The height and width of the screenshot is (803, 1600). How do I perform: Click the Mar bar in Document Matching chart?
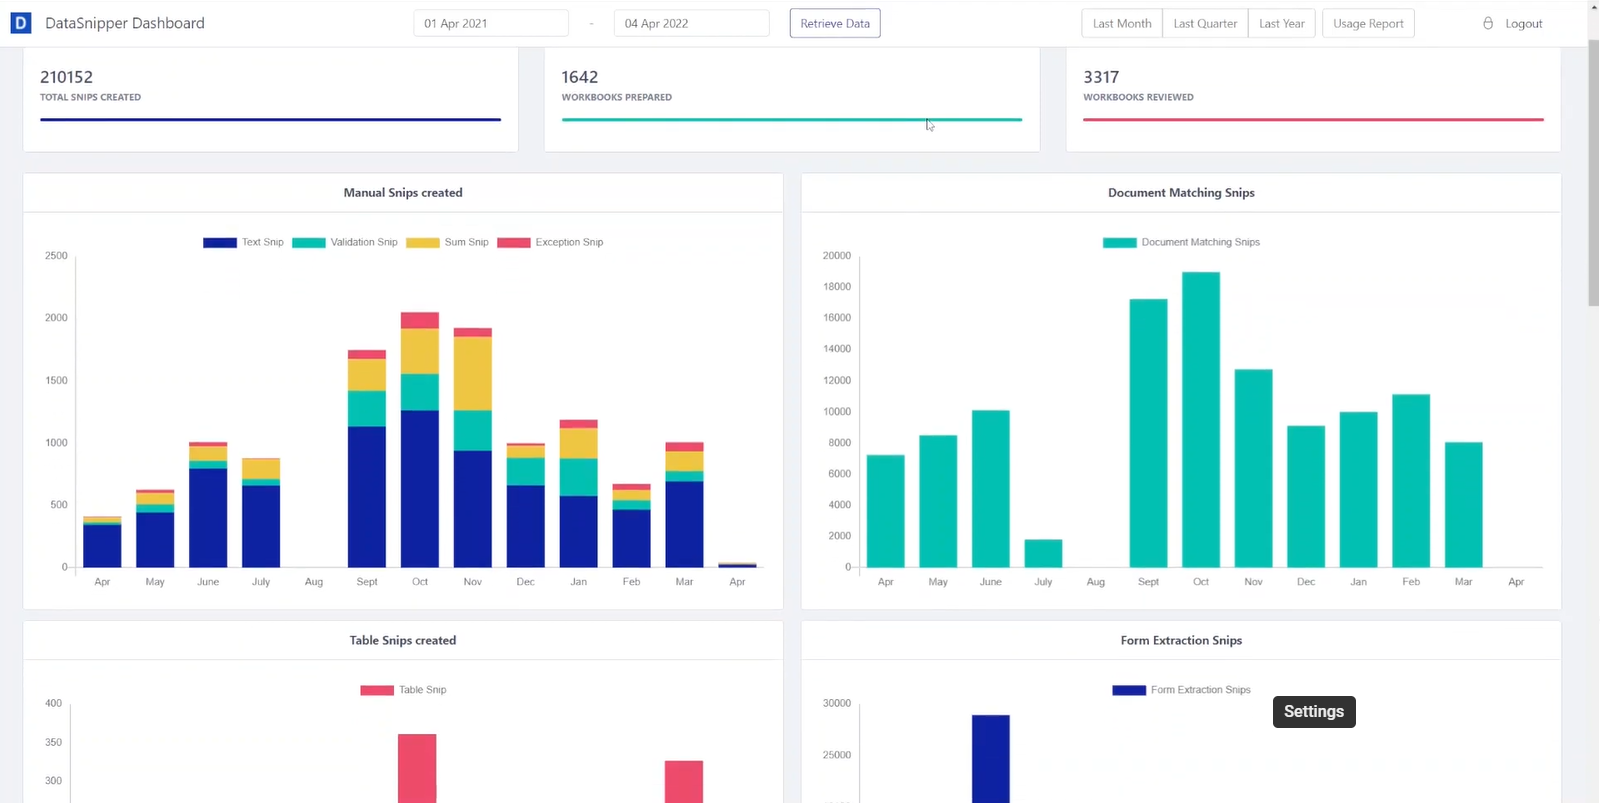tap(1464, 505)
